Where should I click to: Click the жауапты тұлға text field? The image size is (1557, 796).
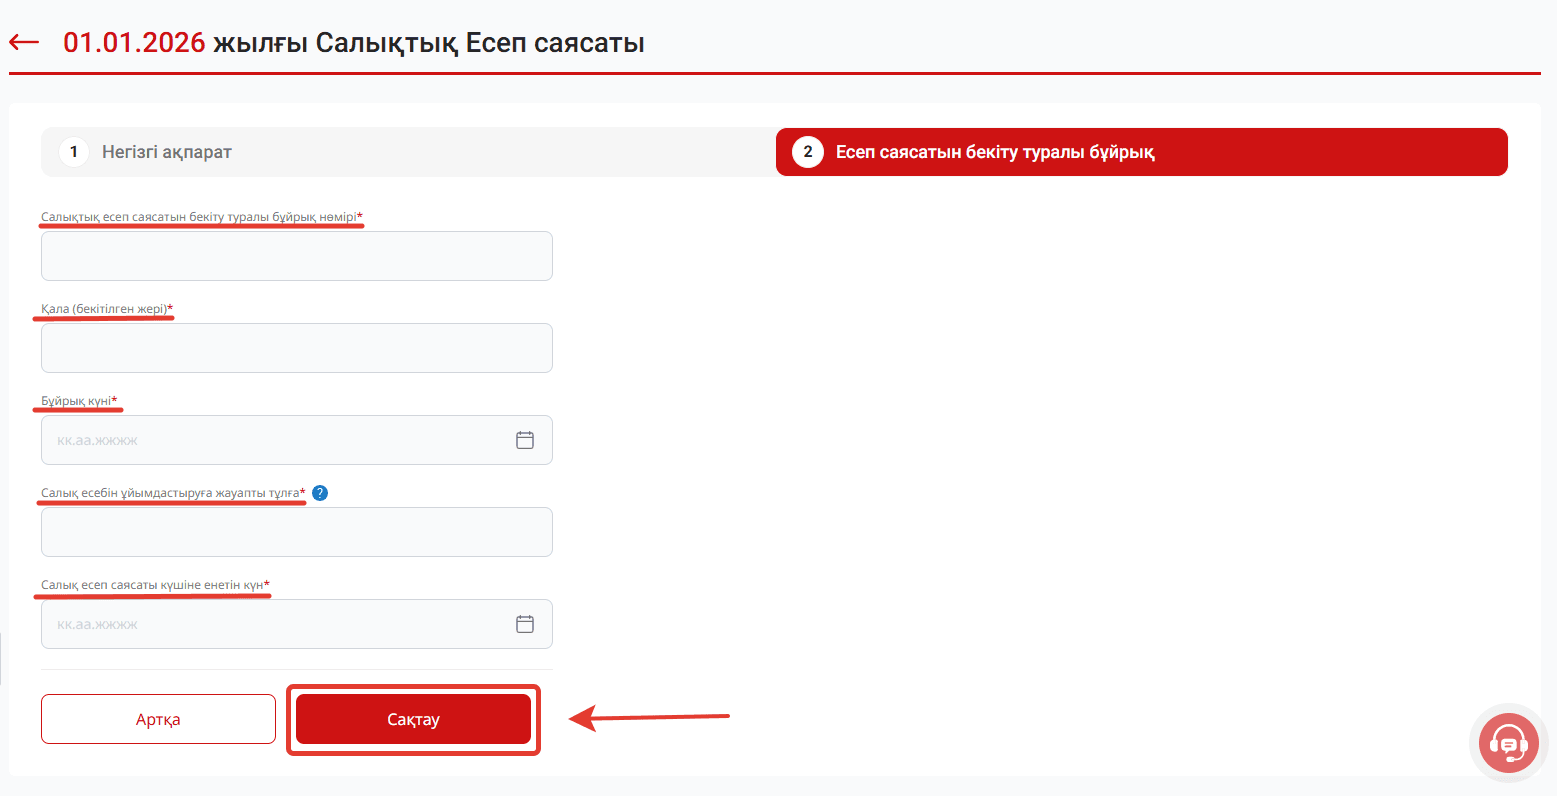pos(296,532)
